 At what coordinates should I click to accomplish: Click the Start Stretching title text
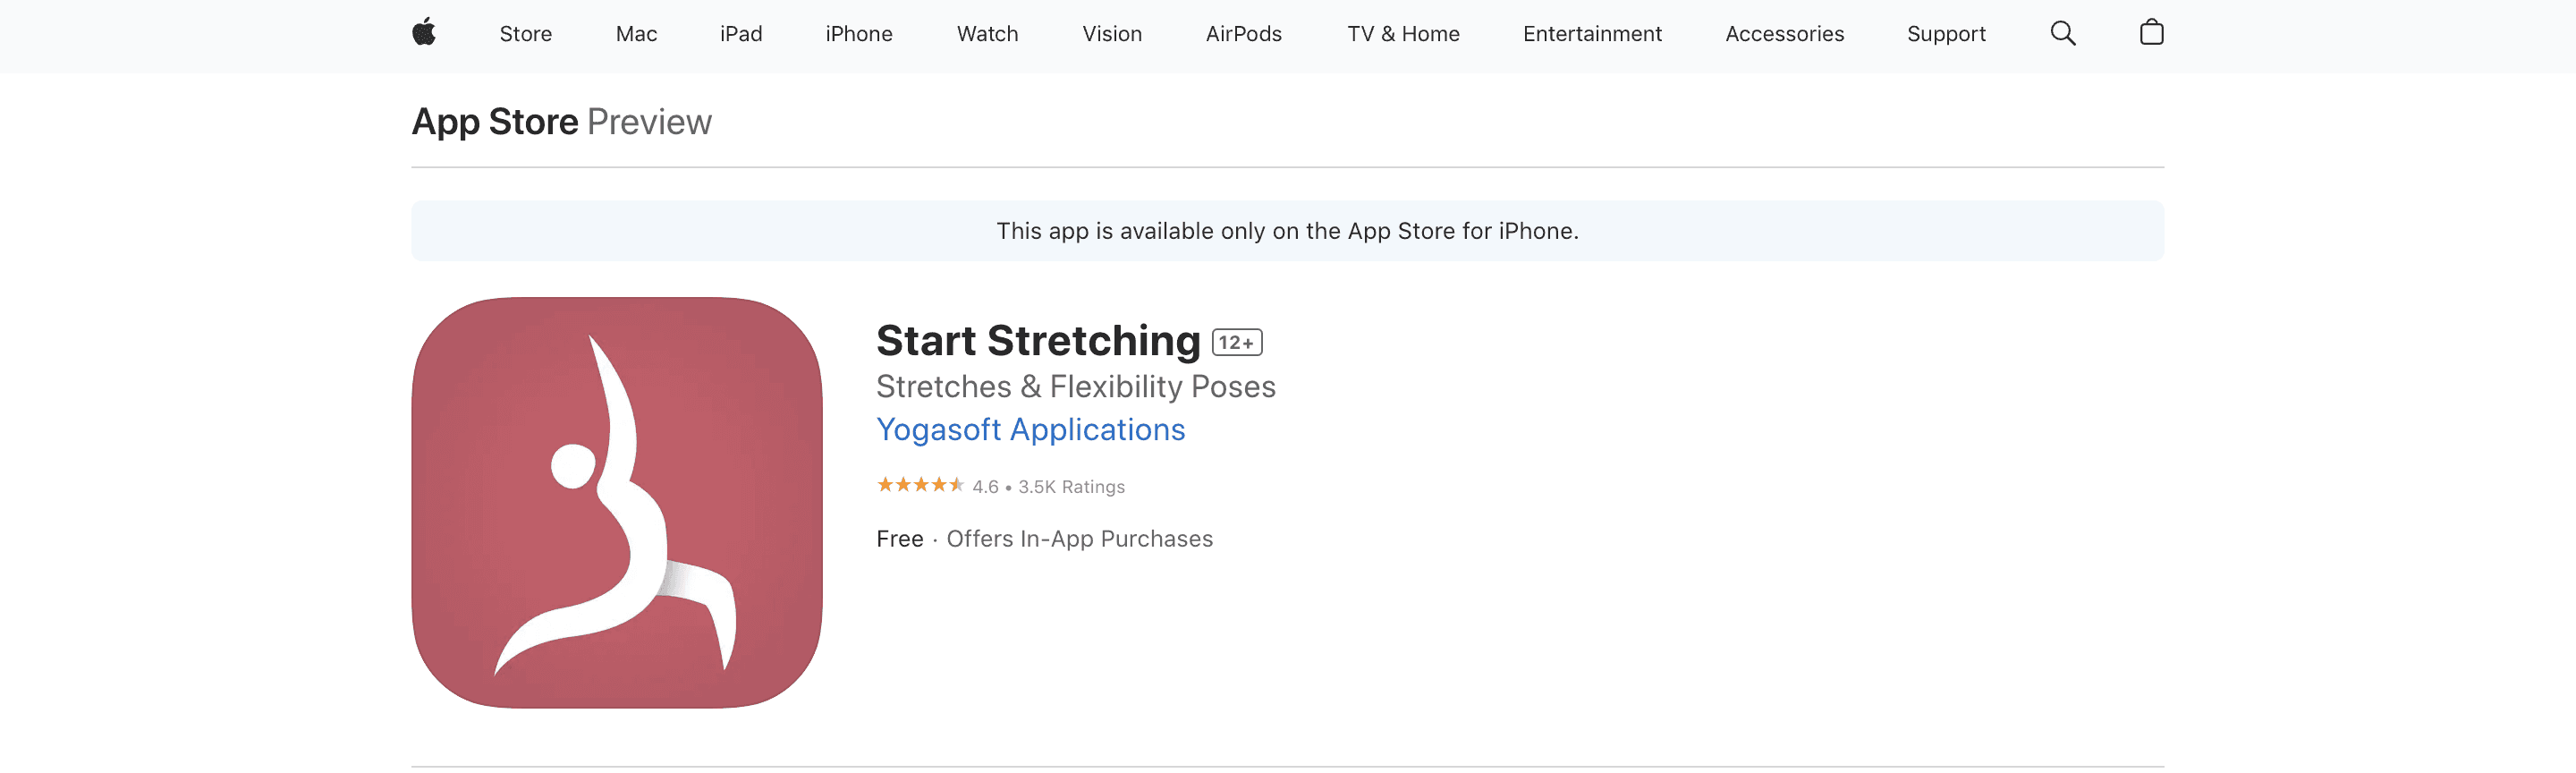coord(1035,340)
